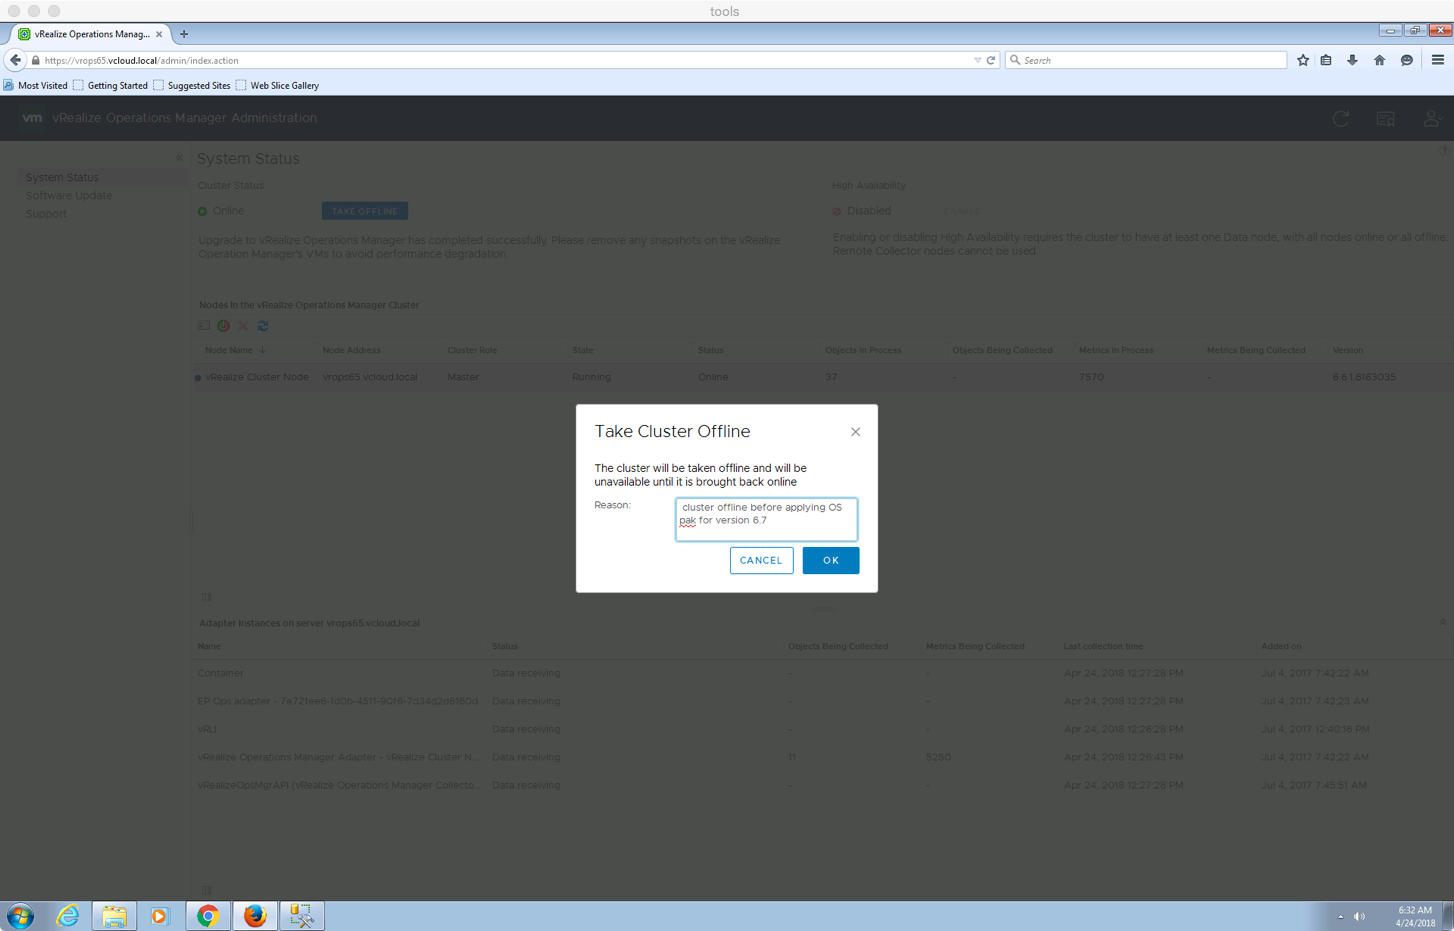Select System Status in the sidebar
The height and width of the screenshot is (931, 1454).
pyautogui.click(x=62, y=177)
